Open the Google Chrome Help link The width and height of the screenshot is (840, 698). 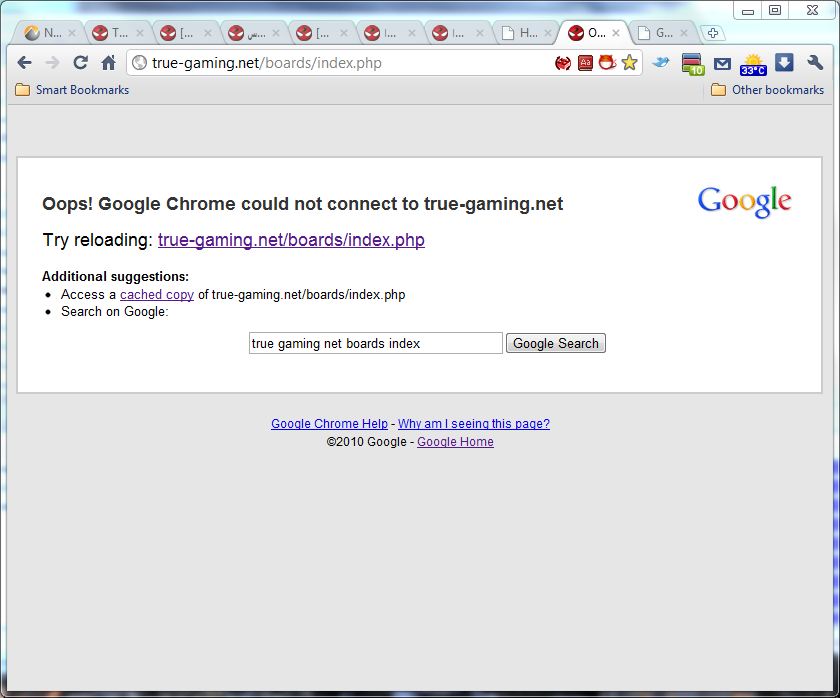point(329,424)
